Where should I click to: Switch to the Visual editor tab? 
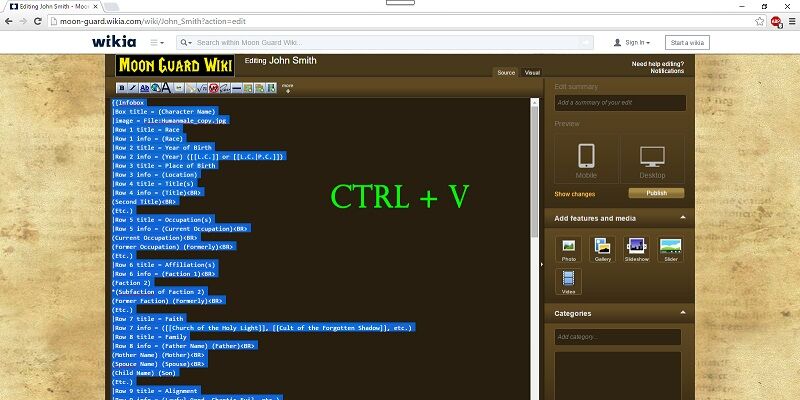532,72
